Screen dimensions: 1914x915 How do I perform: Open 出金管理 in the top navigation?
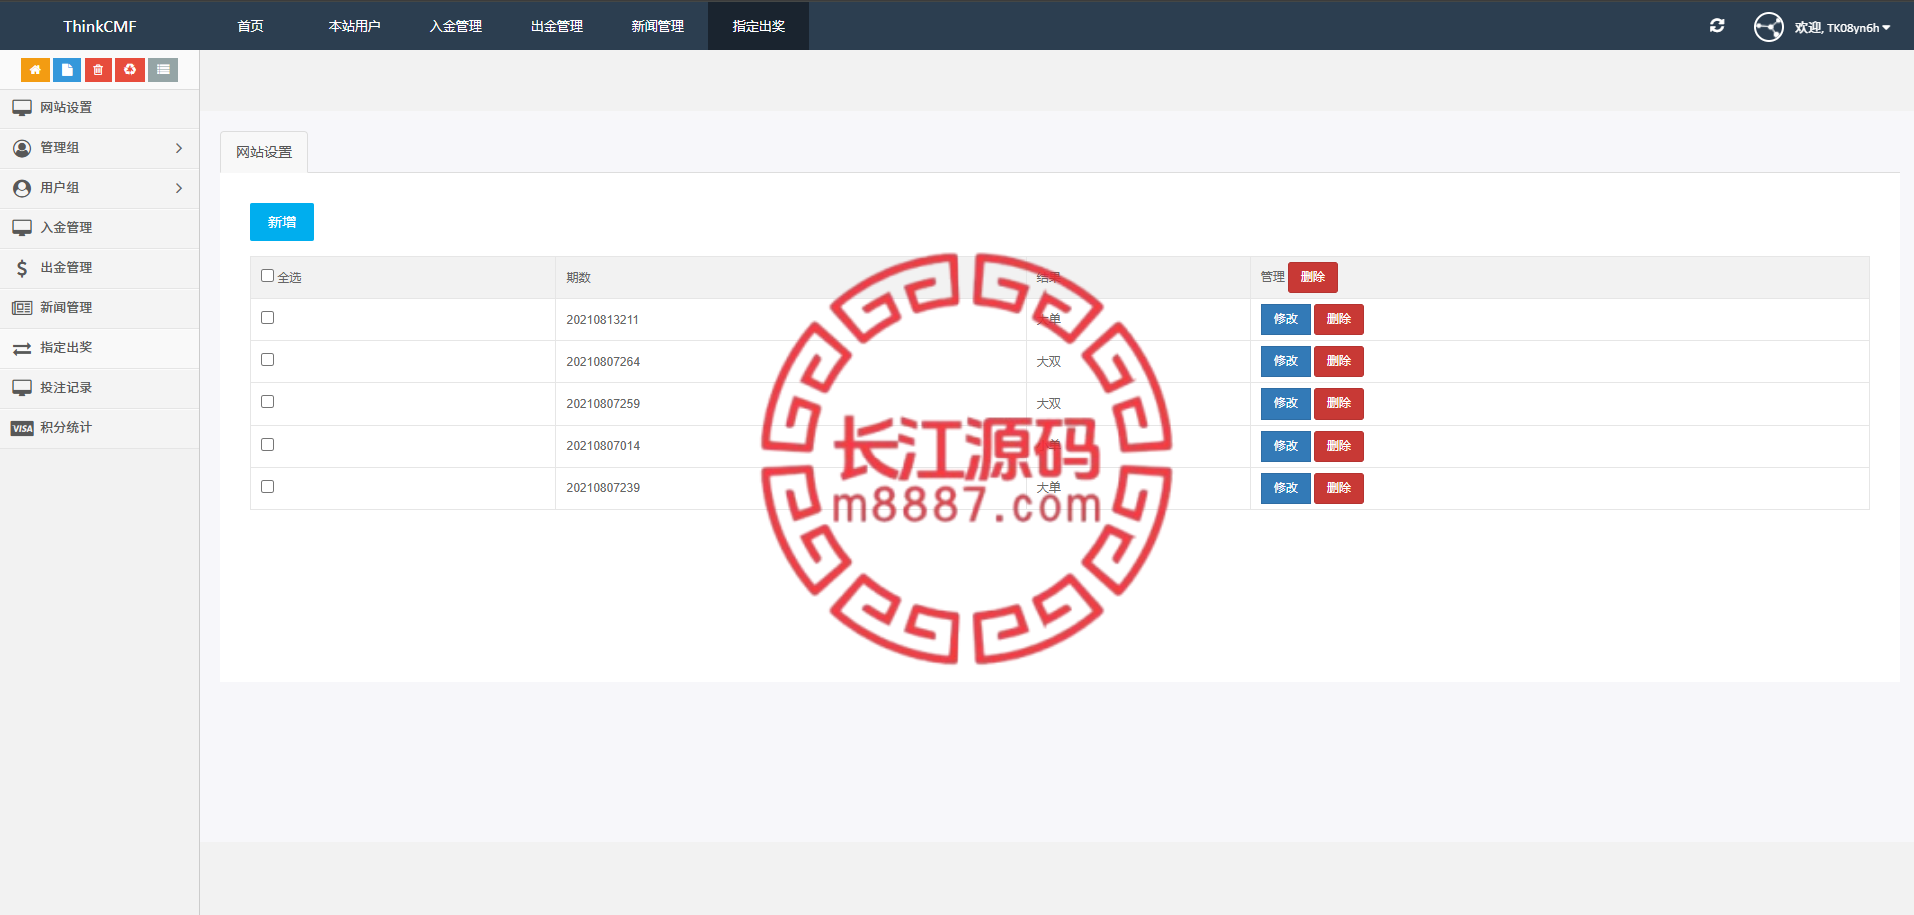557,26
